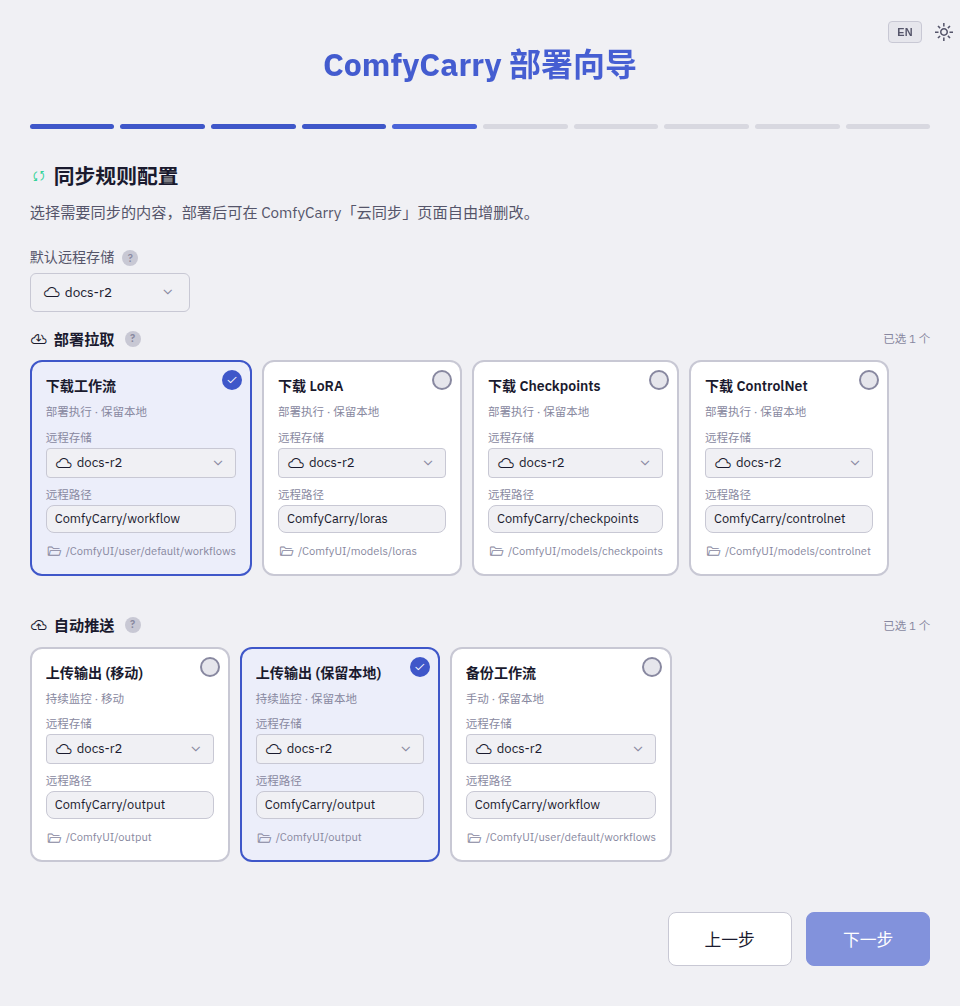Switch language with the EN button

[x=905, y=32]
